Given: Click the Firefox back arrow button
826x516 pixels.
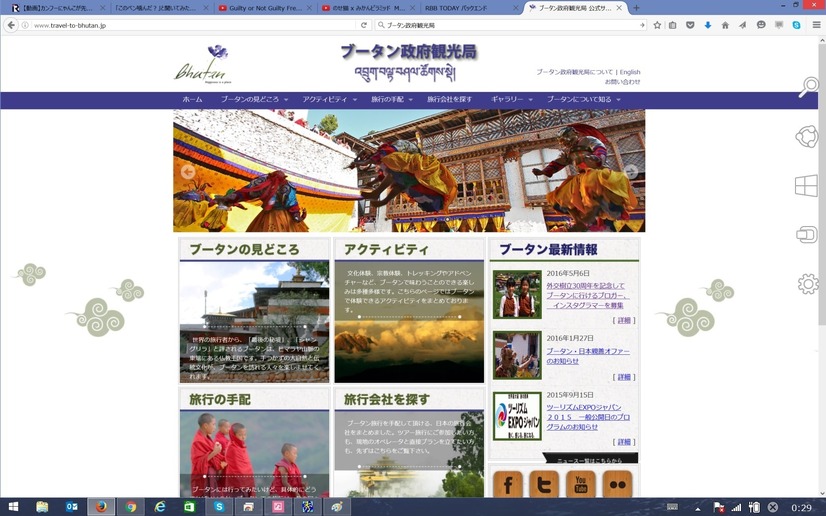Looking at the screenshot, I should coord(11,25).
